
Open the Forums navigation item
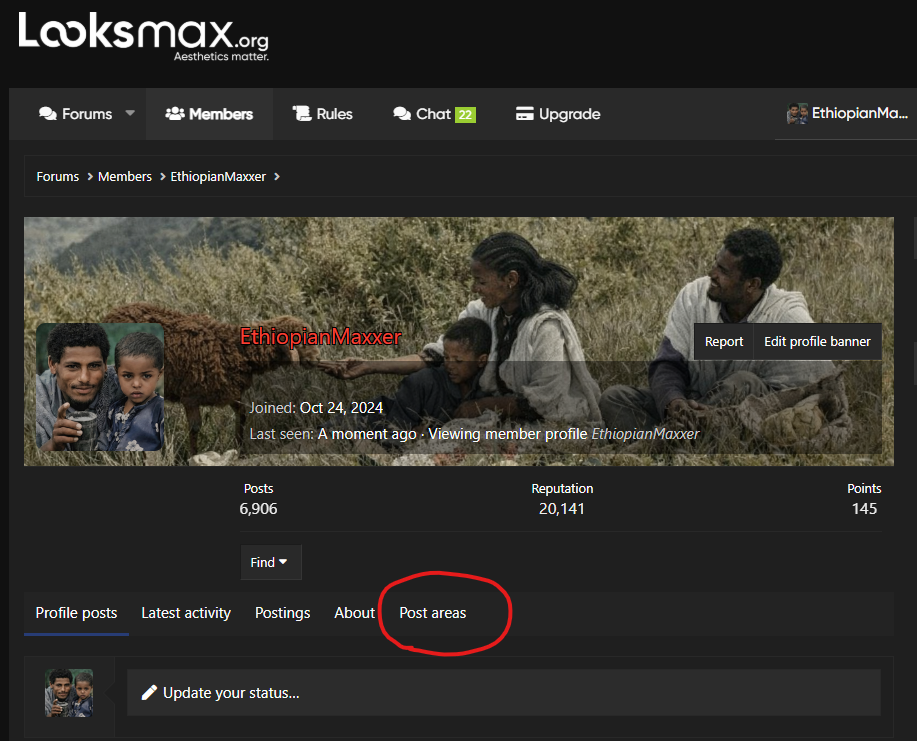point(76,114)
